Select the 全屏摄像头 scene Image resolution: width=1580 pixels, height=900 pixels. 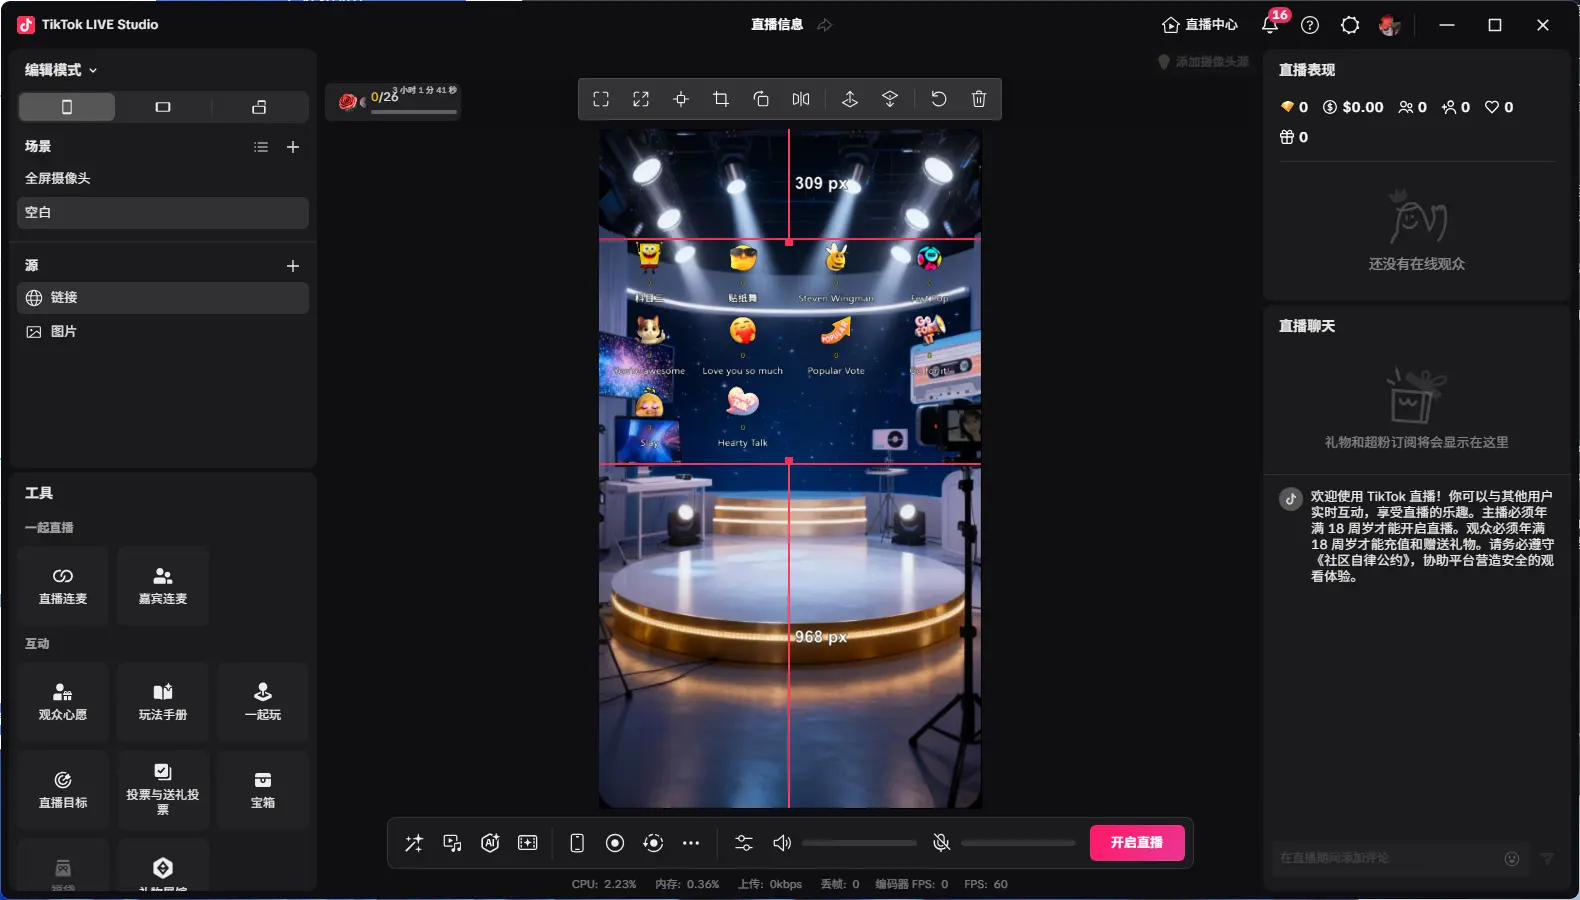(x=58, y=178)
